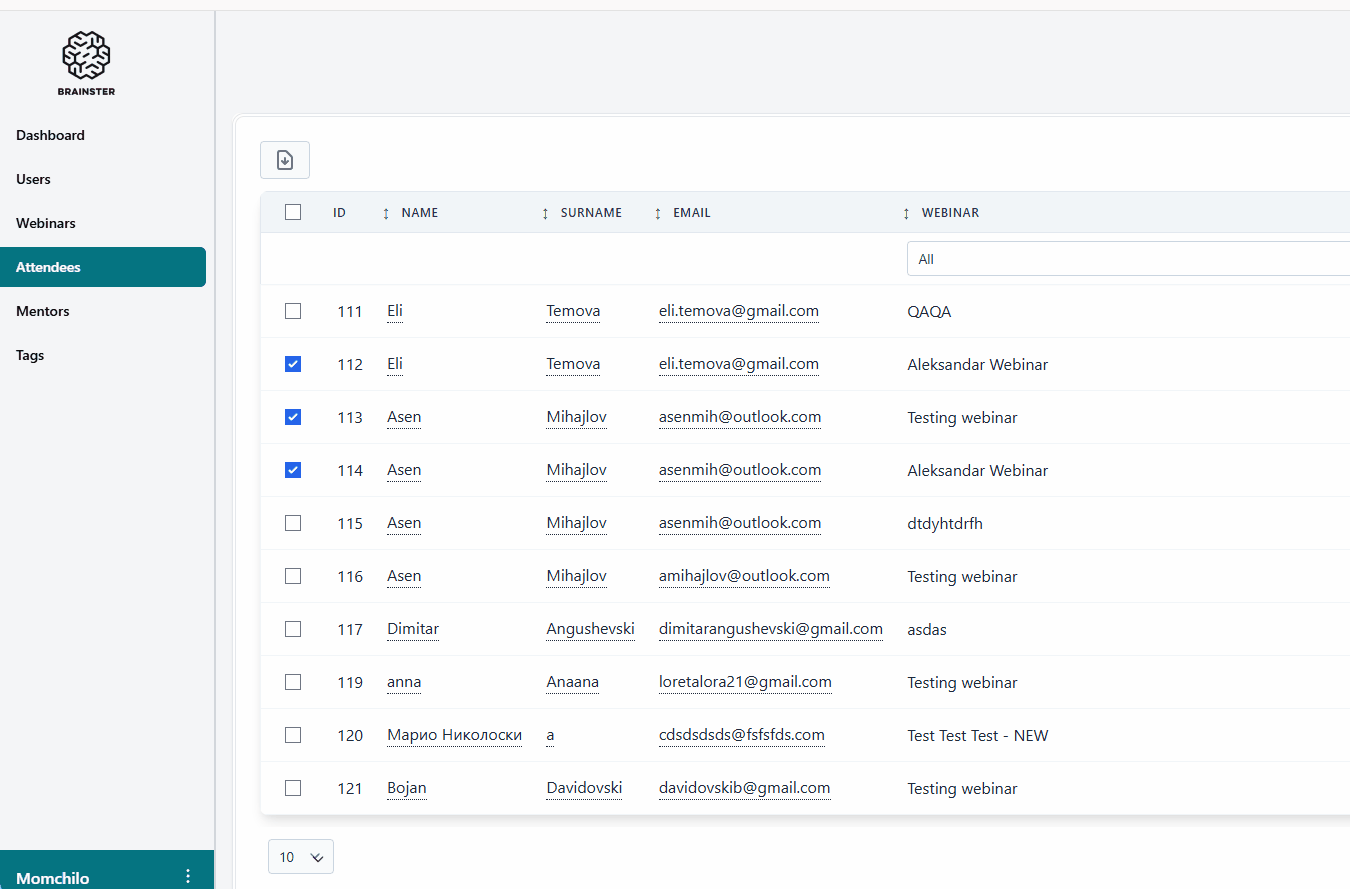Sort by Webinar using the sort arrow
The width and height of the screenshot is (1350, 889).
pos(906,213)
